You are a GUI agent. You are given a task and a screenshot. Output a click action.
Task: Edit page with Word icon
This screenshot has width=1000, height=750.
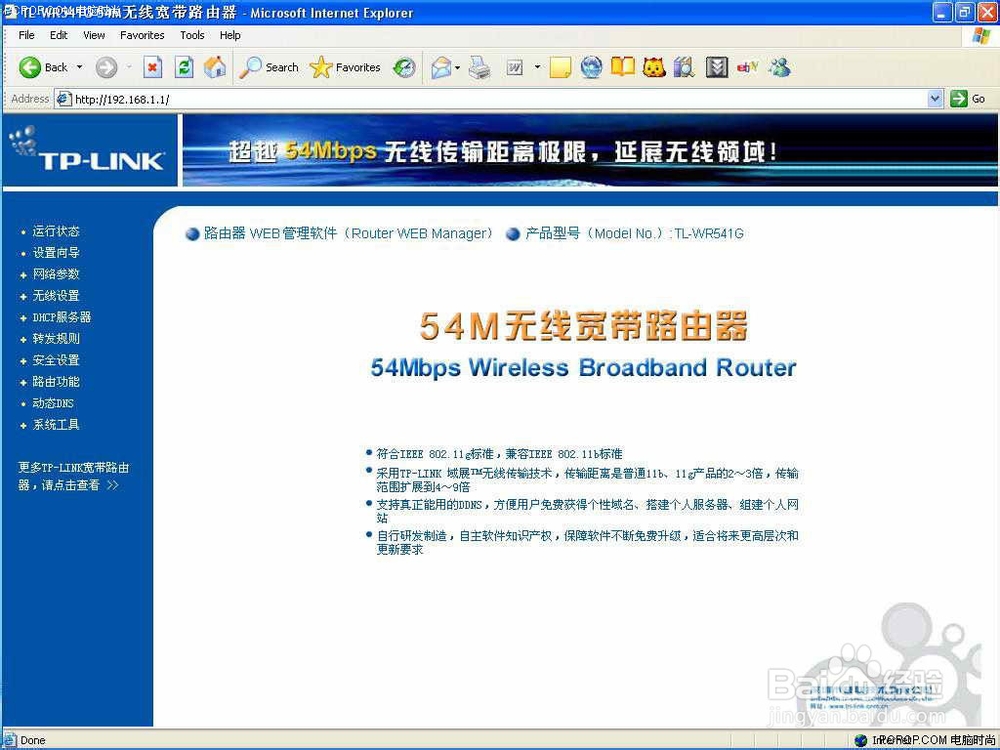pyautogui.click(x=514, y=67)
